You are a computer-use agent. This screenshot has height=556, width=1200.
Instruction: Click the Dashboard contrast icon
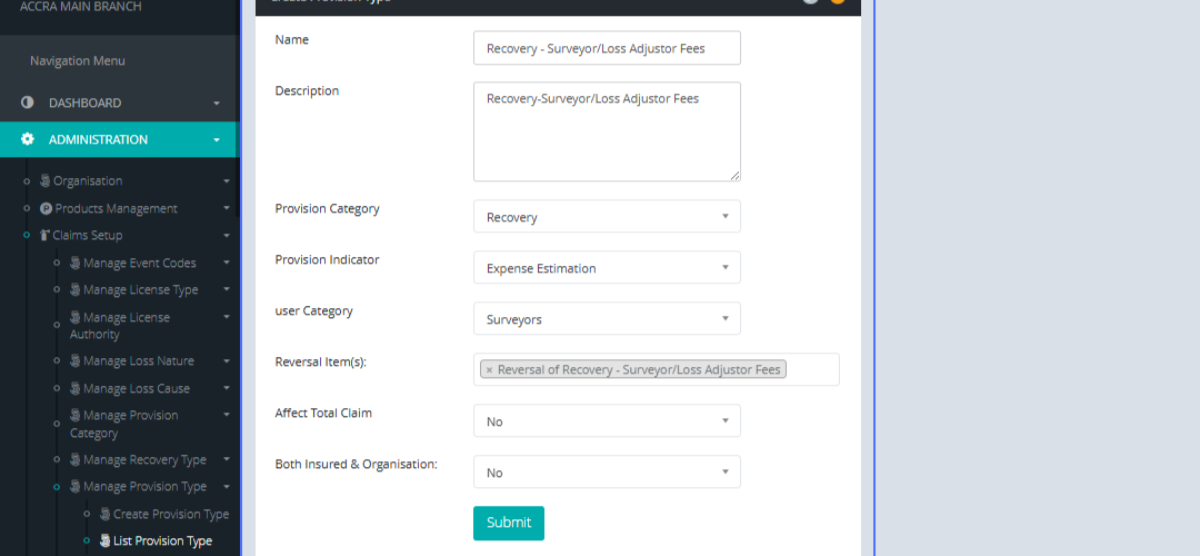(27, 103)
